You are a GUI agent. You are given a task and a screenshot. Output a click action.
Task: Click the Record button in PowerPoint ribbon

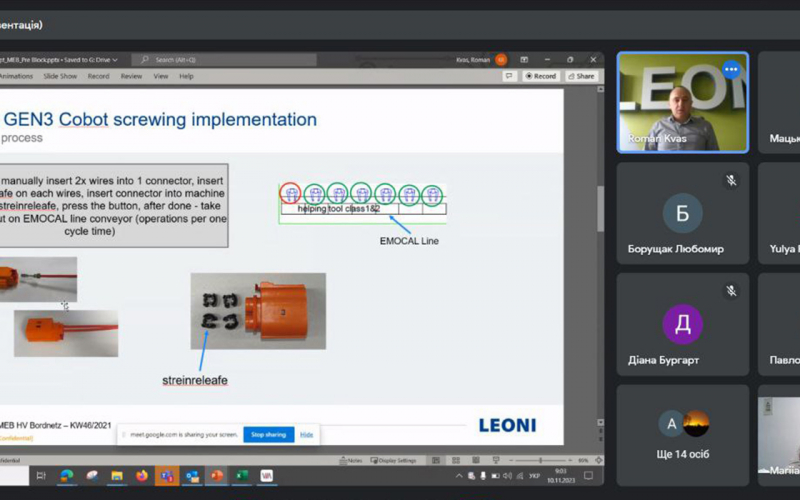541,76
